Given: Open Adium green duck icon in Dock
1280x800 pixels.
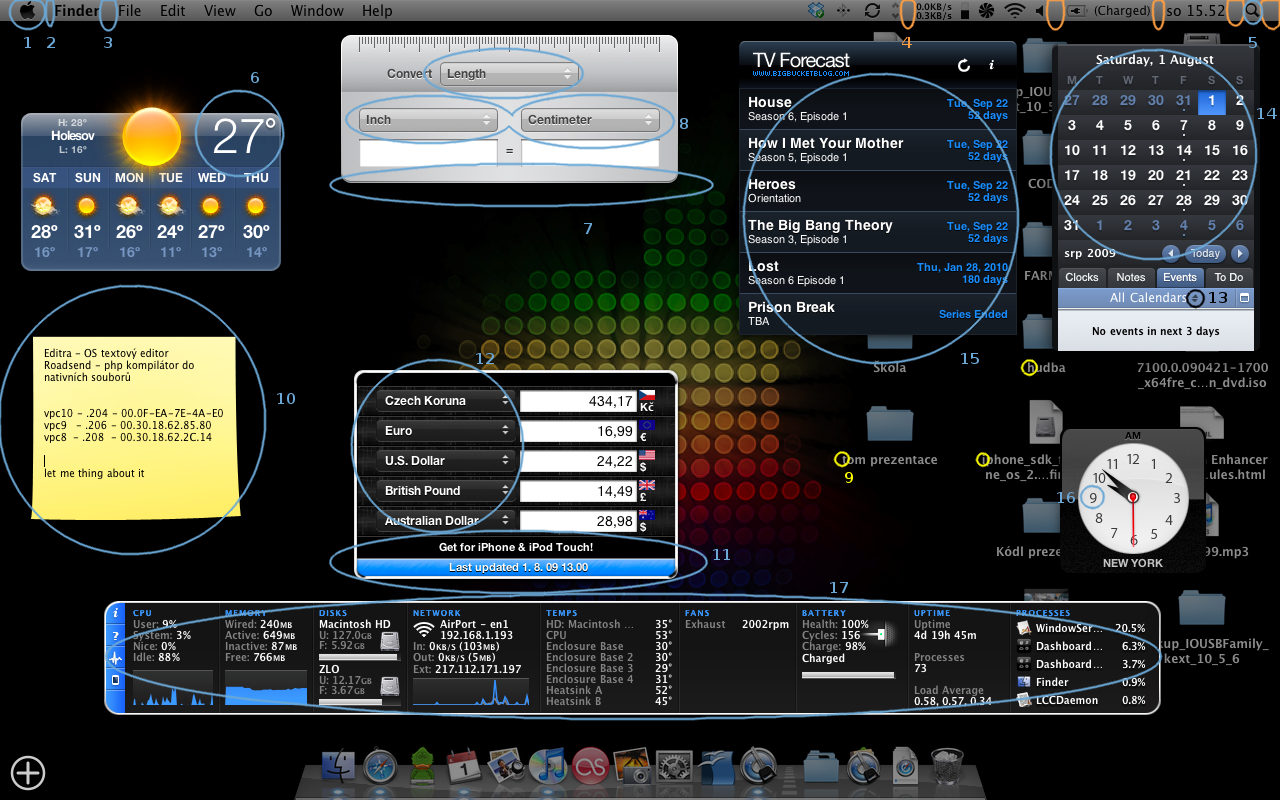Looking at the screenshot, I should point(423,765).
